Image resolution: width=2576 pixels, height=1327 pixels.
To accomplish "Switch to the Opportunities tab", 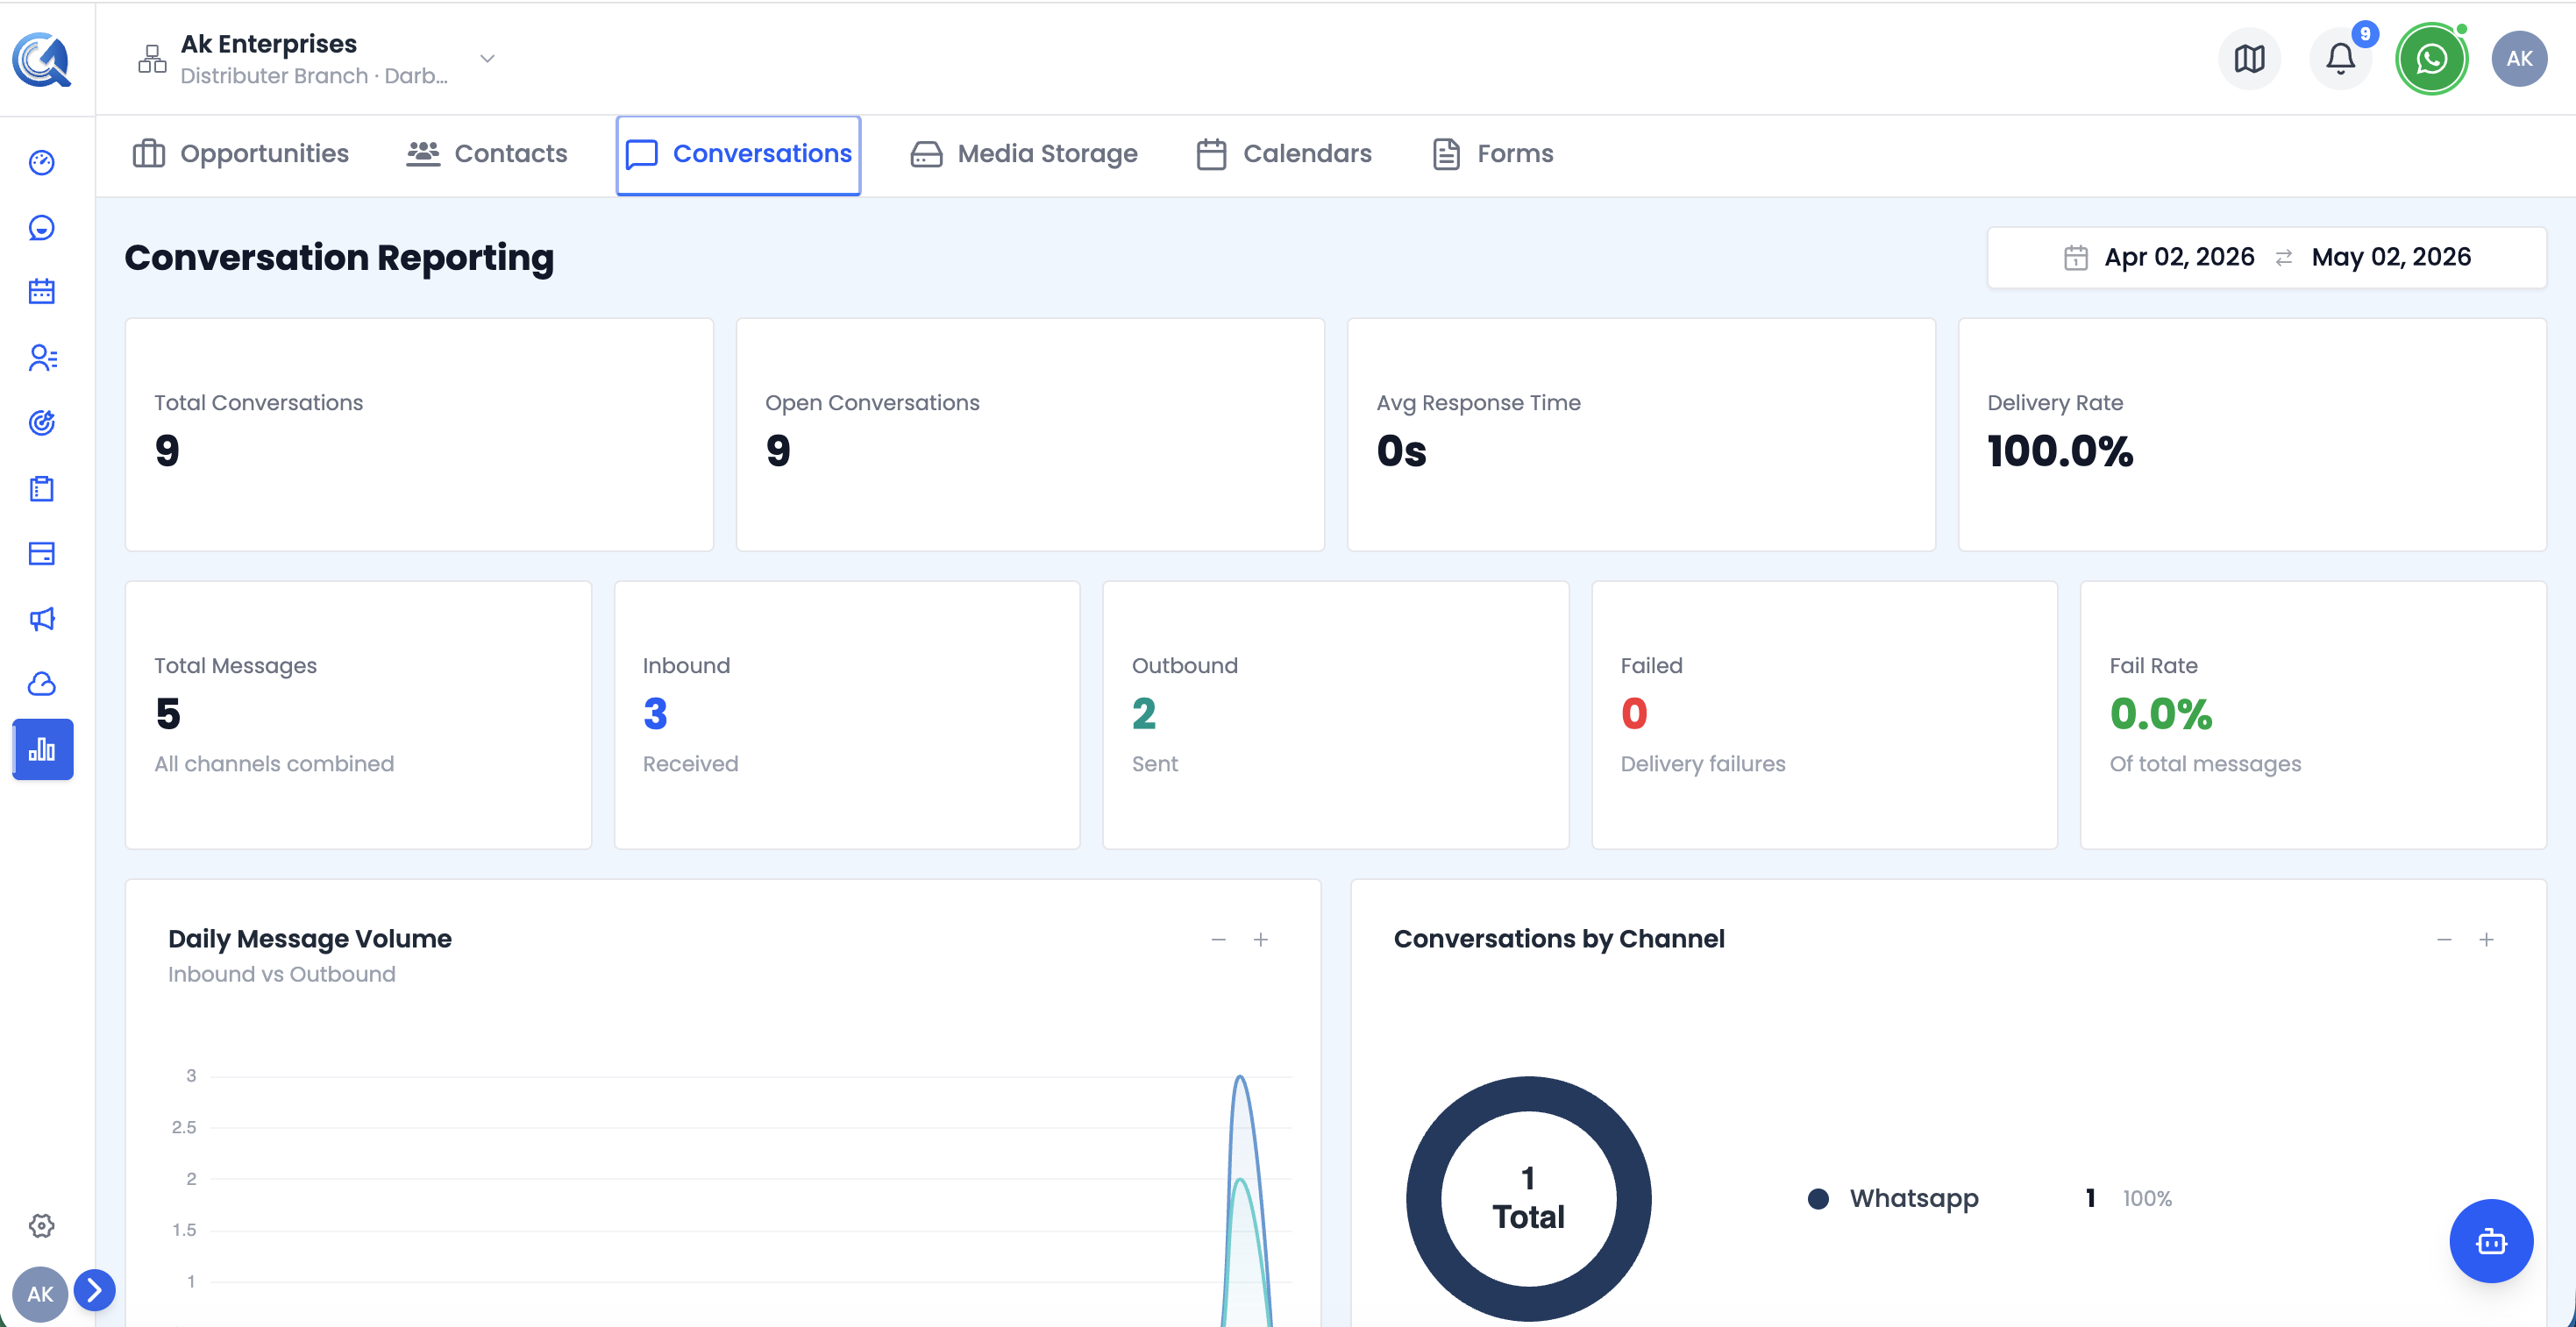I will tap(241, 154).
